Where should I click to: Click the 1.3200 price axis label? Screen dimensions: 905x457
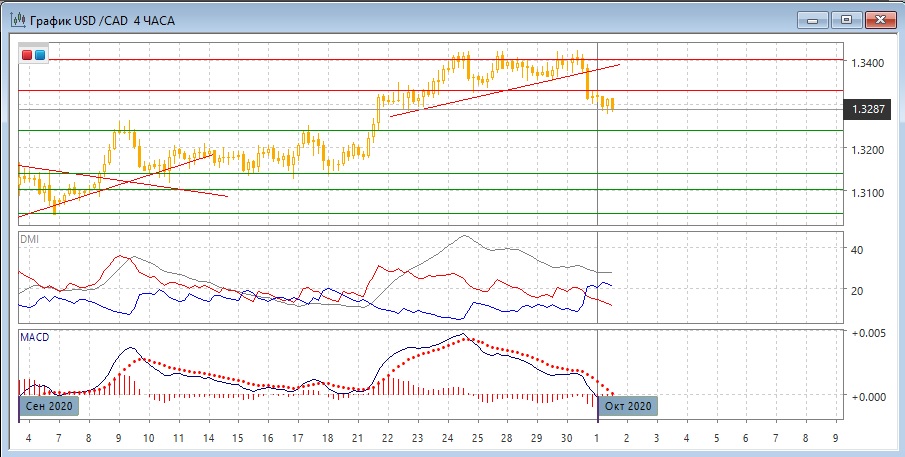point(866,150)
